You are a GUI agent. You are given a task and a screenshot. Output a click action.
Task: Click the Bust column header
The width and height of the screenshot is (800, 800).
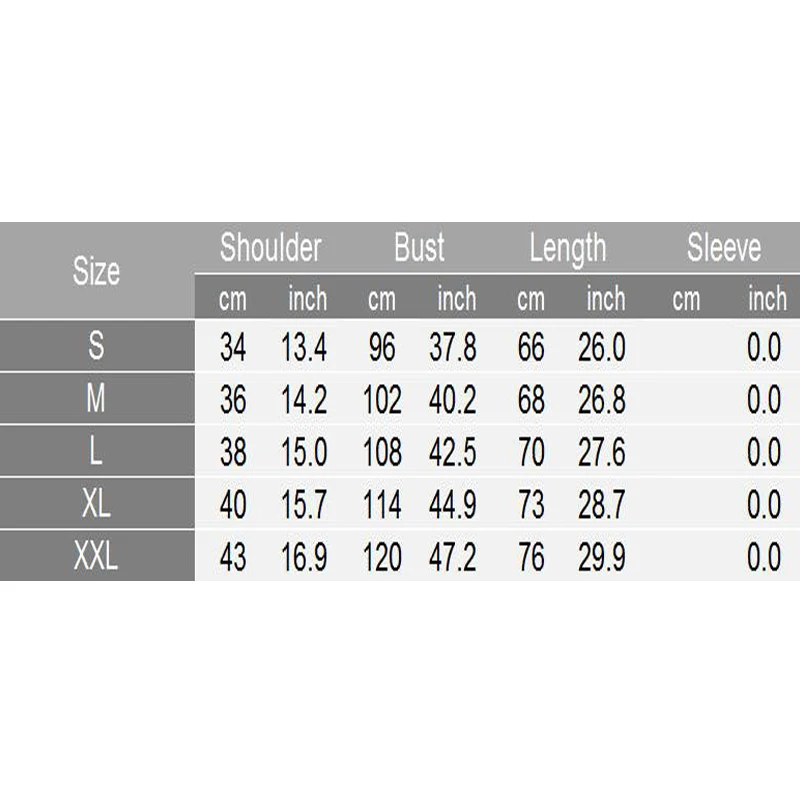[419, 248]
